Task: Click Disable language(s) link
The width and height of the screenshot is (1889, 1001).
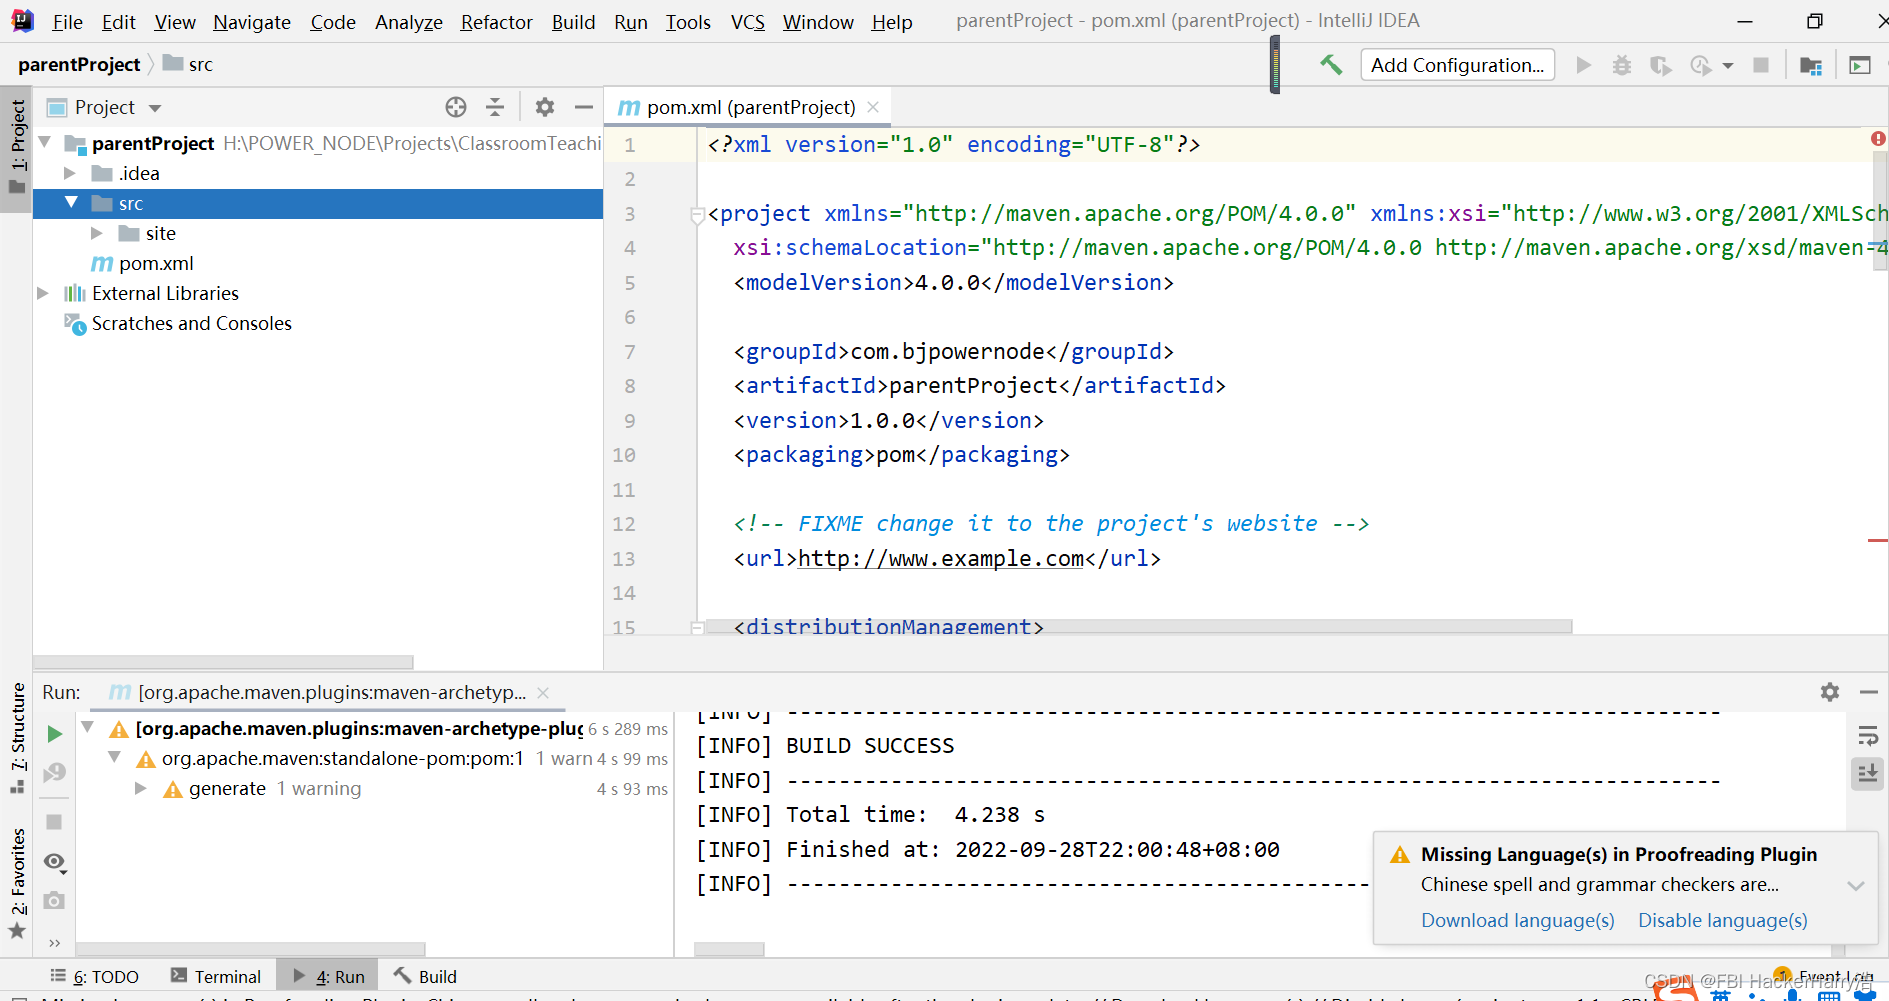Action: (1722, 920)
